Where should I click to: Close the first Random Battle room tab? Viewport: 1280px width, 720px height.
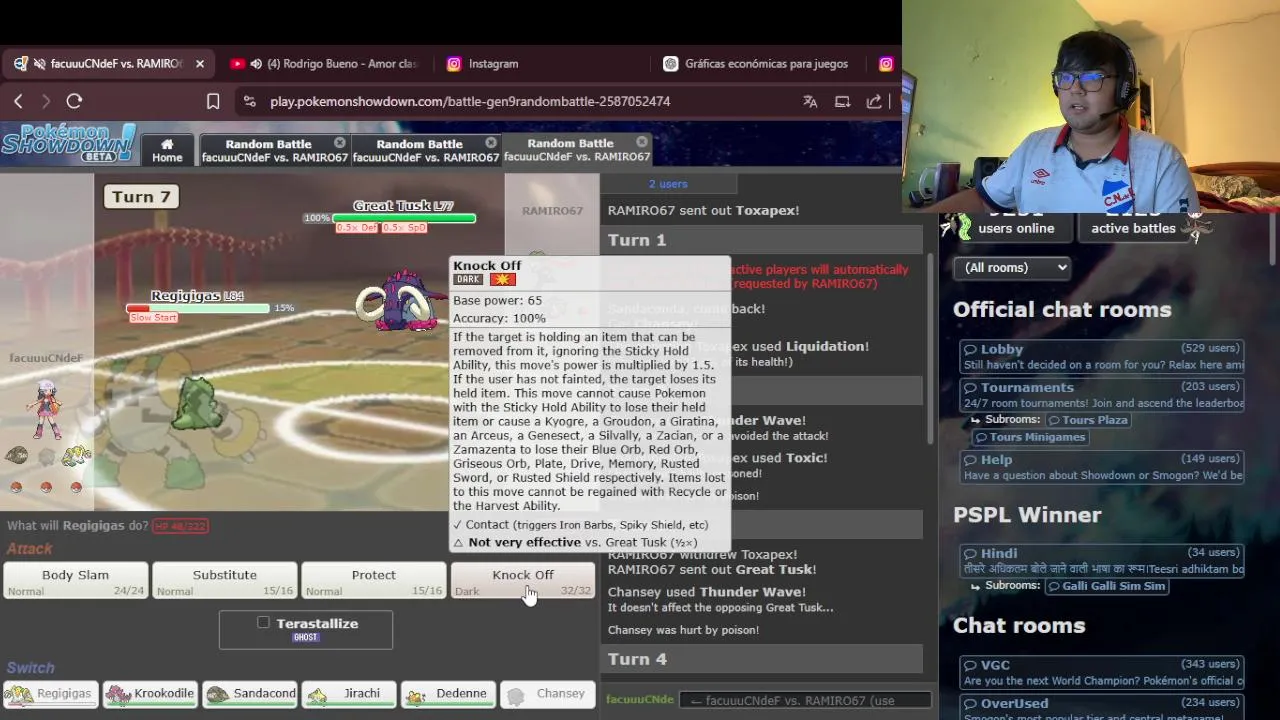click(340, 143)
